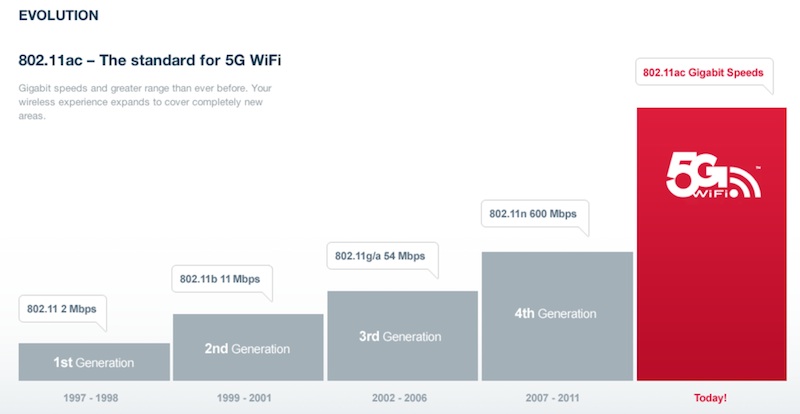Click the Gigabit speeds description paragraph
Image resolution: width=800 pixels, height=414 pixels.
[145, 102]
